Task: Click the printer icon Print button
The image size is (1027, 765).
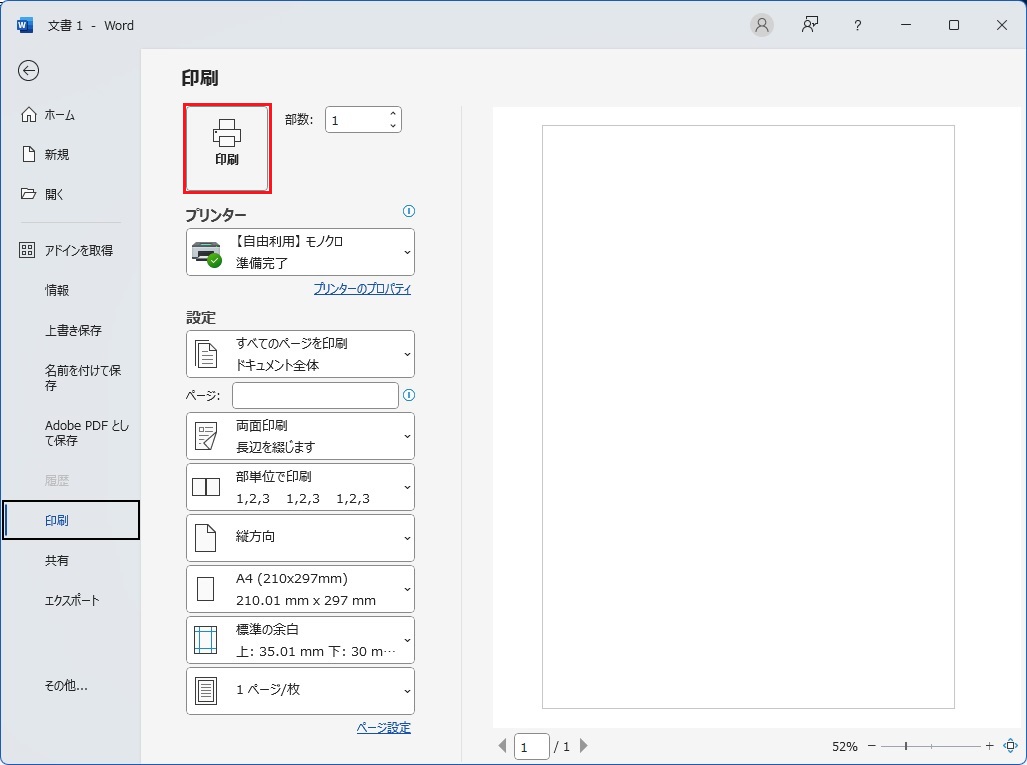Action: click(227, 148)
